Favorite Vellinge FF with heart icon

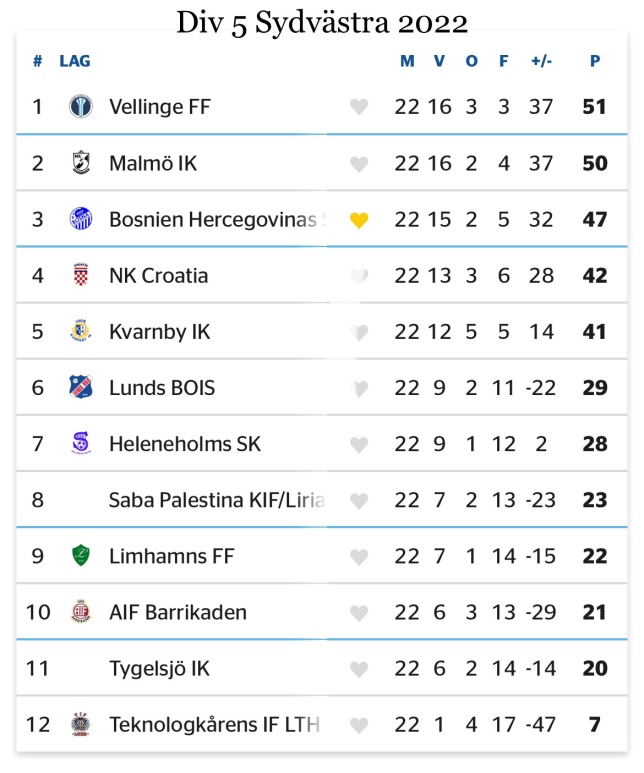coord(359,107)
